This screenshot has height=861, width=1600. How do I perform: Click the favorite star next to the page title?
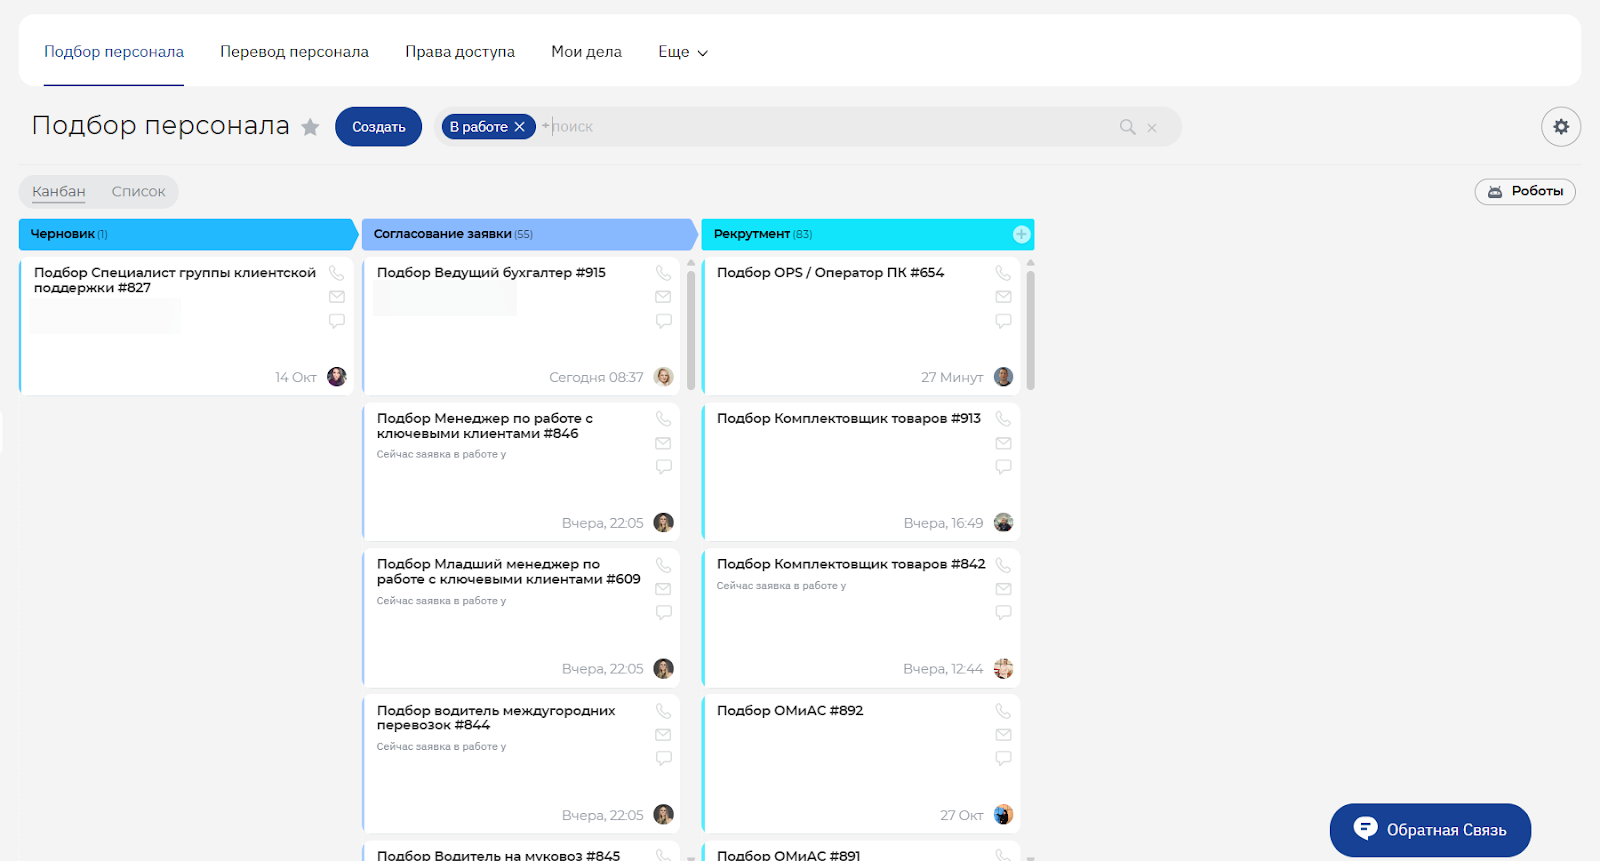tap(310, 127)
